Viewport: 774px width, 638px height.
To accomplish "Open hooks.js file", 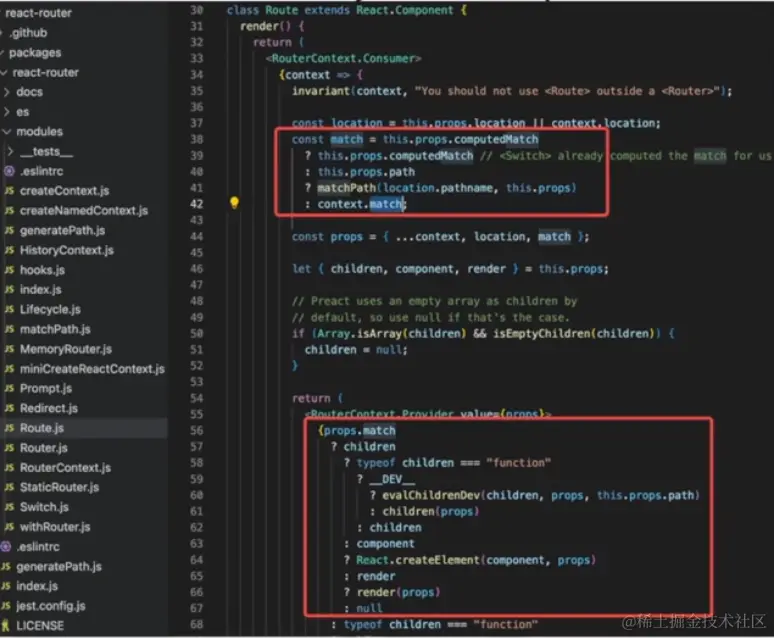I will 42,270.
